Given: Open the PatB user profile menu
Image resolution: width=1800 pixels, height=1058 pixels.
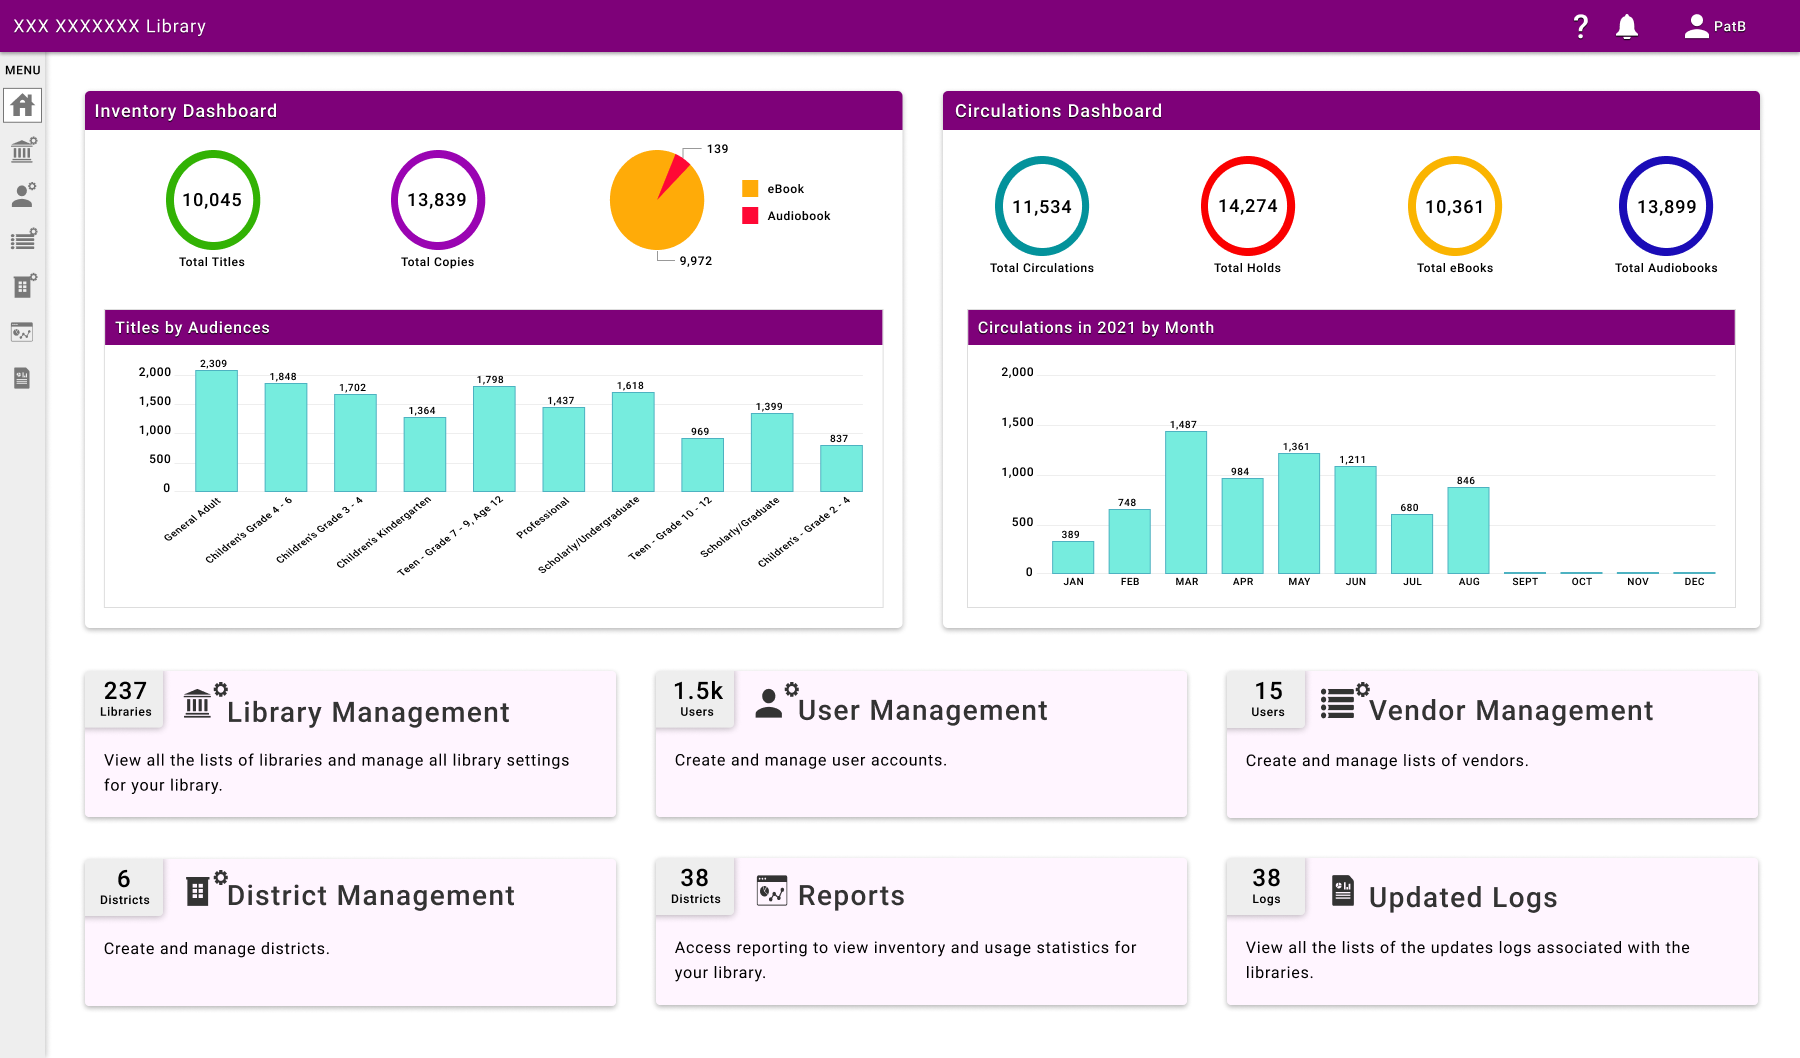Looking at the screenshot, I should 1715,27.
